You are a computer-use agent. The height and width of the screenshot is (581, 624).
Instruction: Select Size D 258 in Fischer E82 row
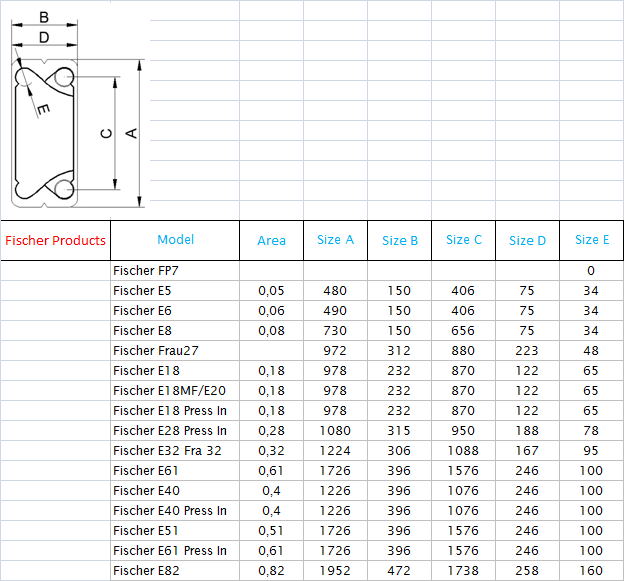click(x=527, y=570)
